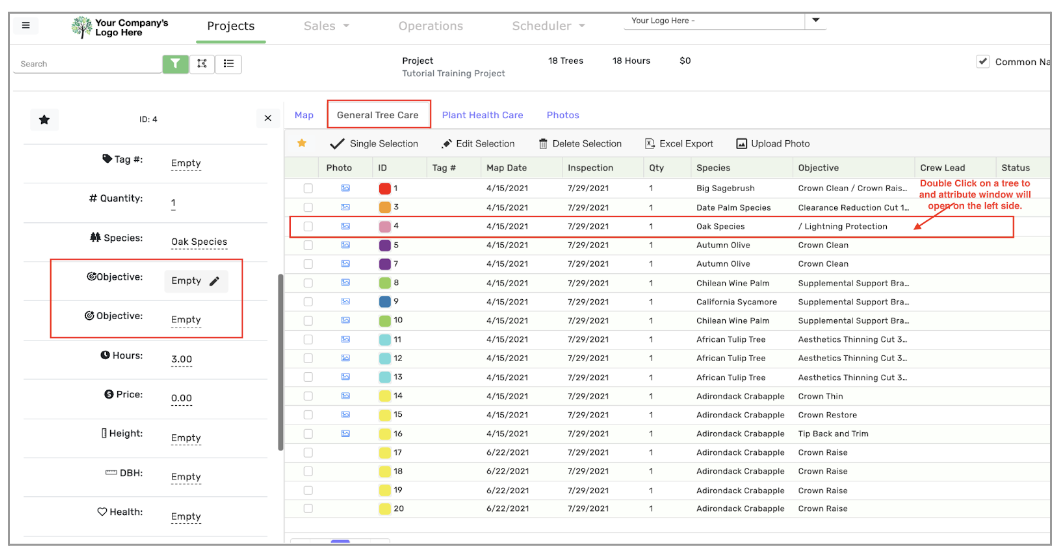Close the attribute panel with the X
1056x548 pixels.
click(x=268, y=118)
